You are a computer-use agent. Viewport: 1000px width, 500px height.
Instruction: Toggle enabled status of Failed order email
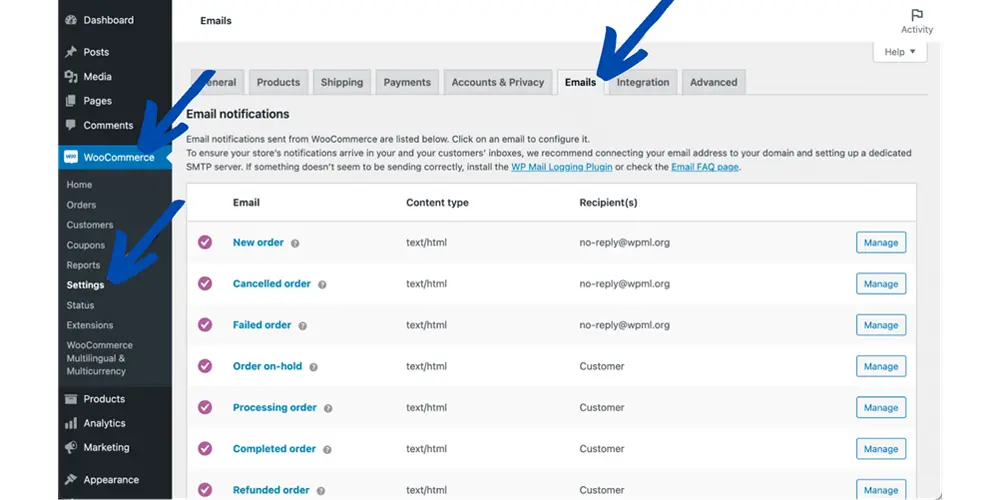pos(205,325)
